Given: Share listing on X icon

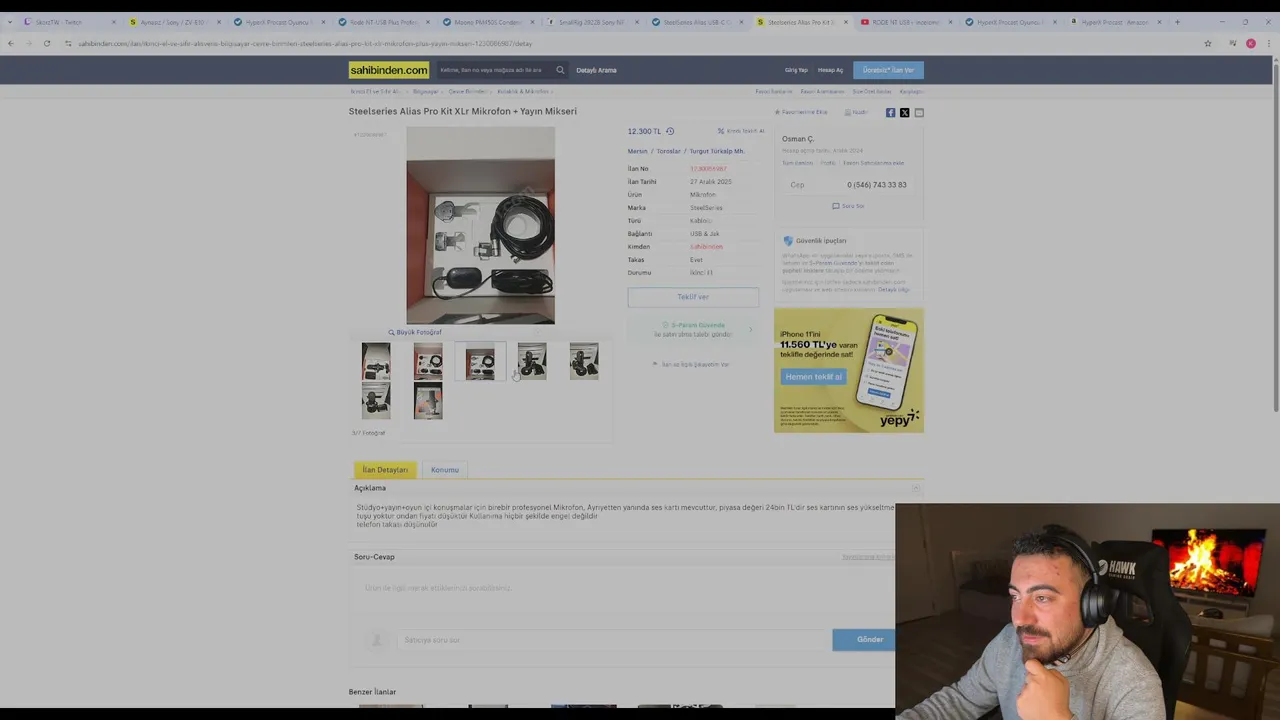Looking at the screenshot, I should pos(905,113).
